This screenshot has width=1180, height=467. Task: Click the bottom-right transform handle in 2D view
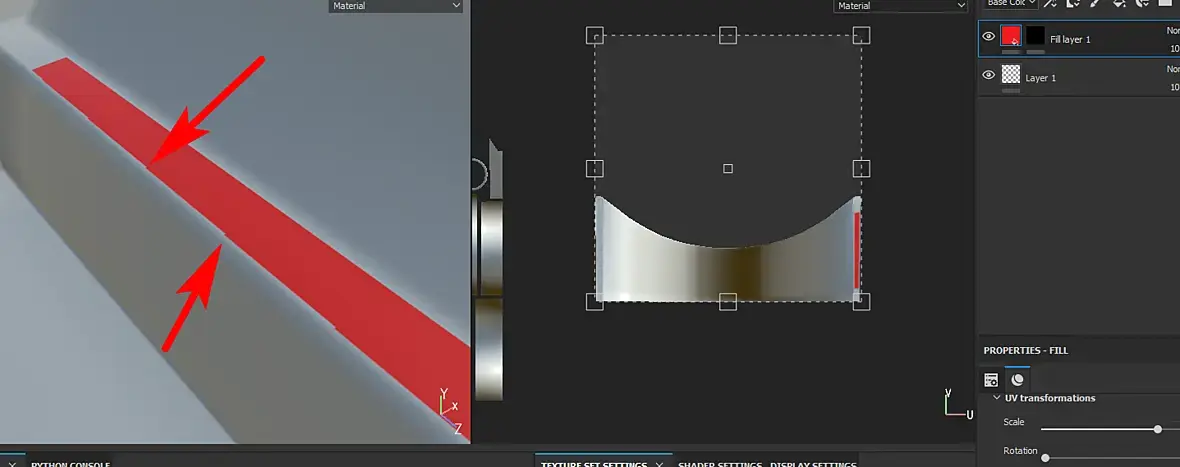click(x=862, y=302)
